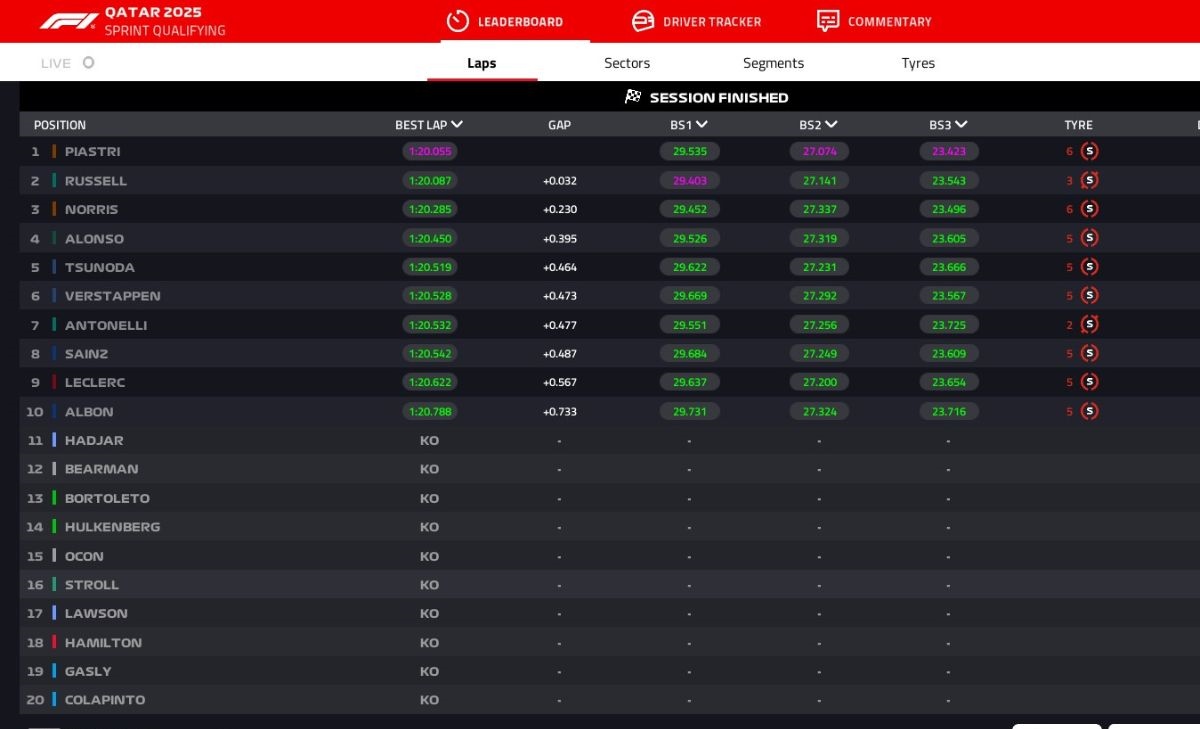Click Albon's soft tyre icon

1090,411
